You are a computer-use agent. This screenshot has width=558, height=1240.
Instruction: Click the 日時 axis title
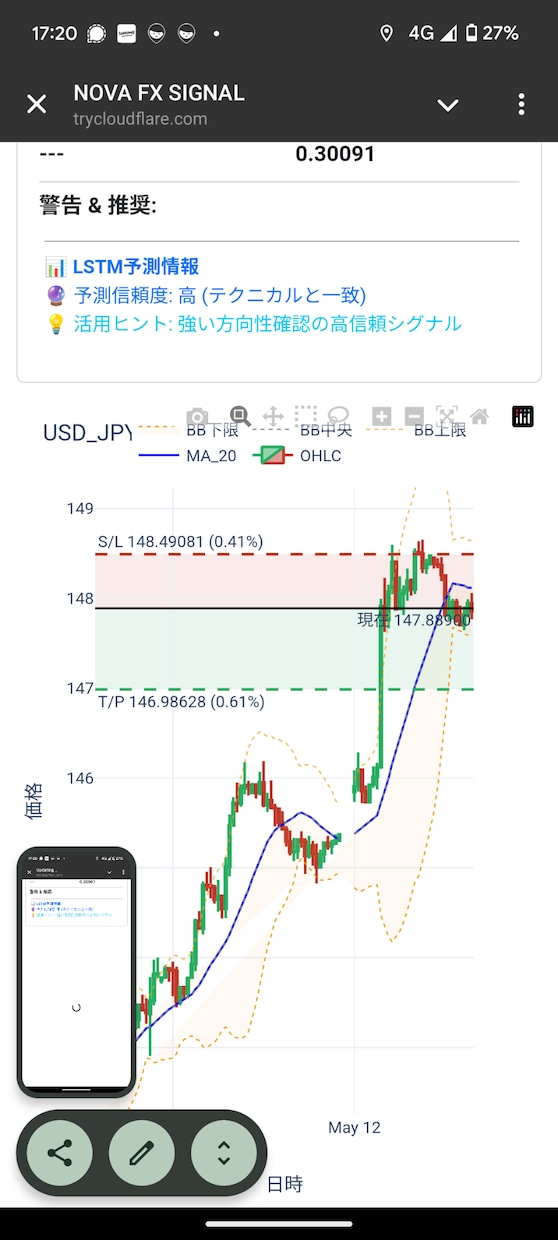[285, 1184]
